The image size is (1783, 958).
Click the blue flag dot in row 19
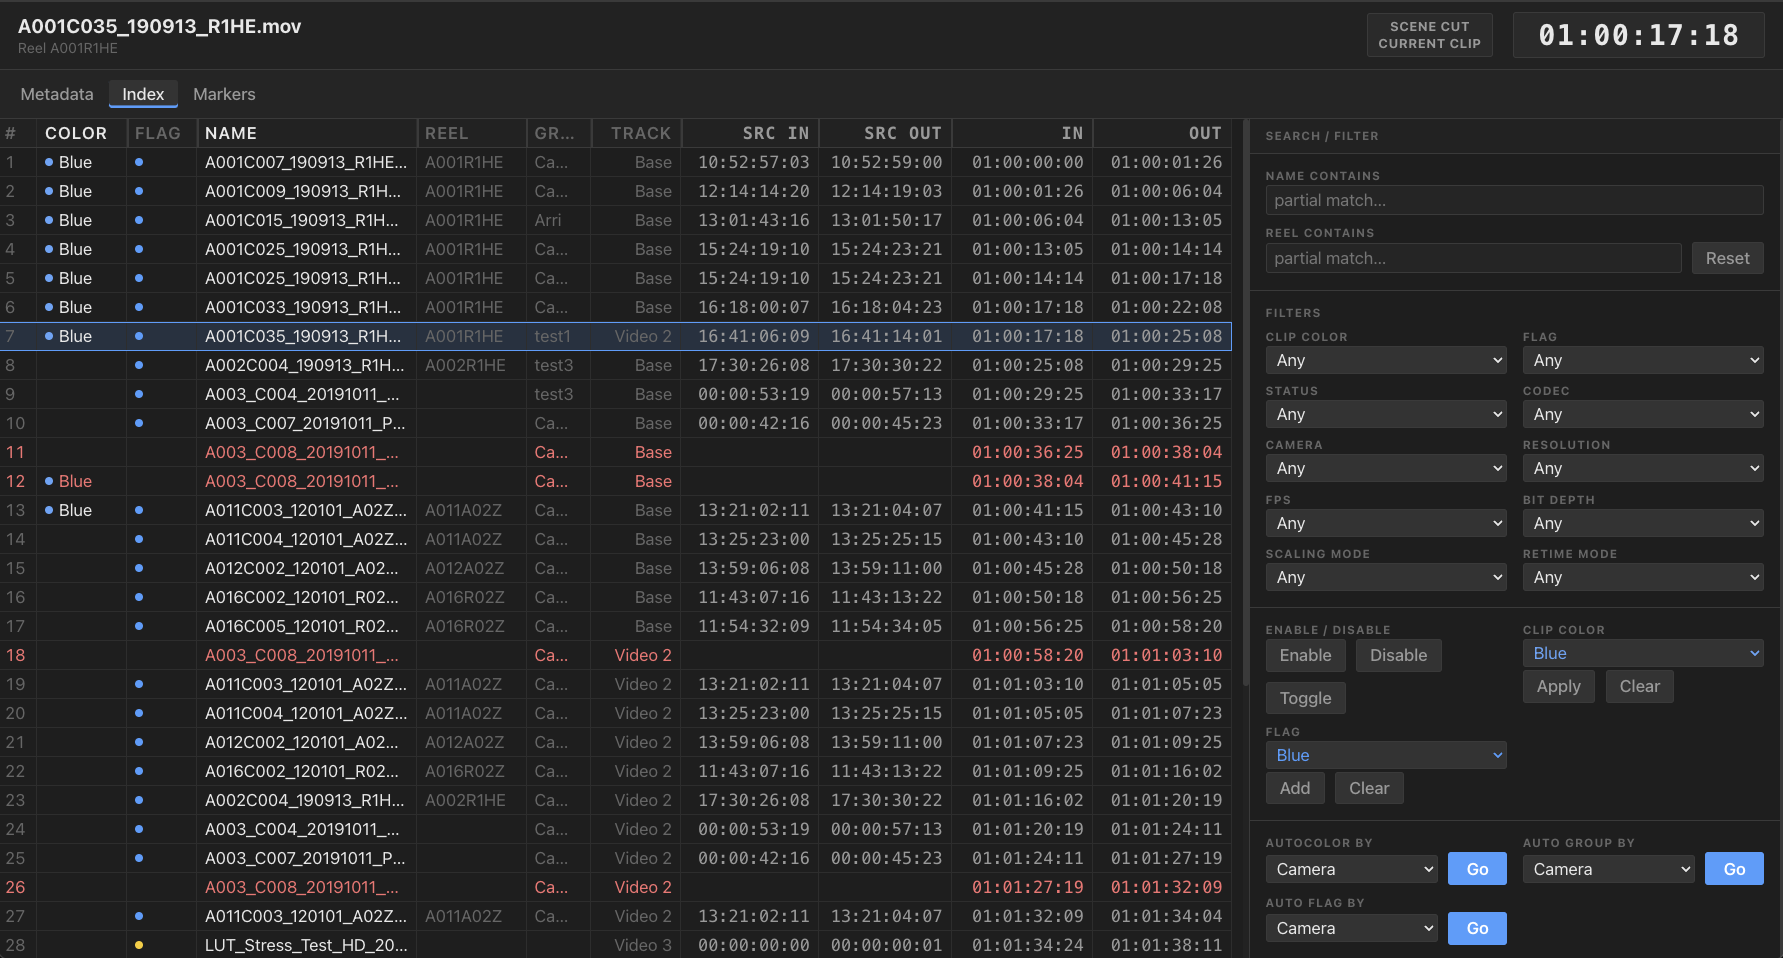click(139, 684)
